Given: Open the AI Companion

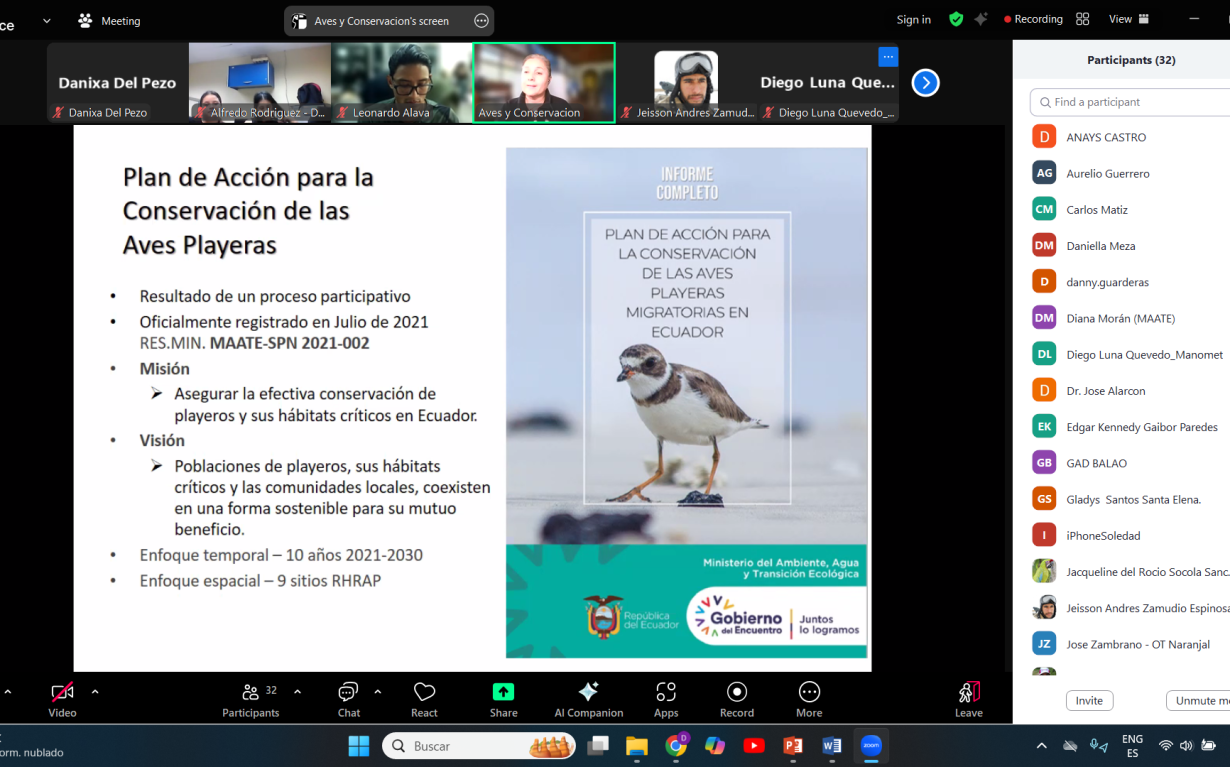Looking at the screenshot, I should point(588,697).
